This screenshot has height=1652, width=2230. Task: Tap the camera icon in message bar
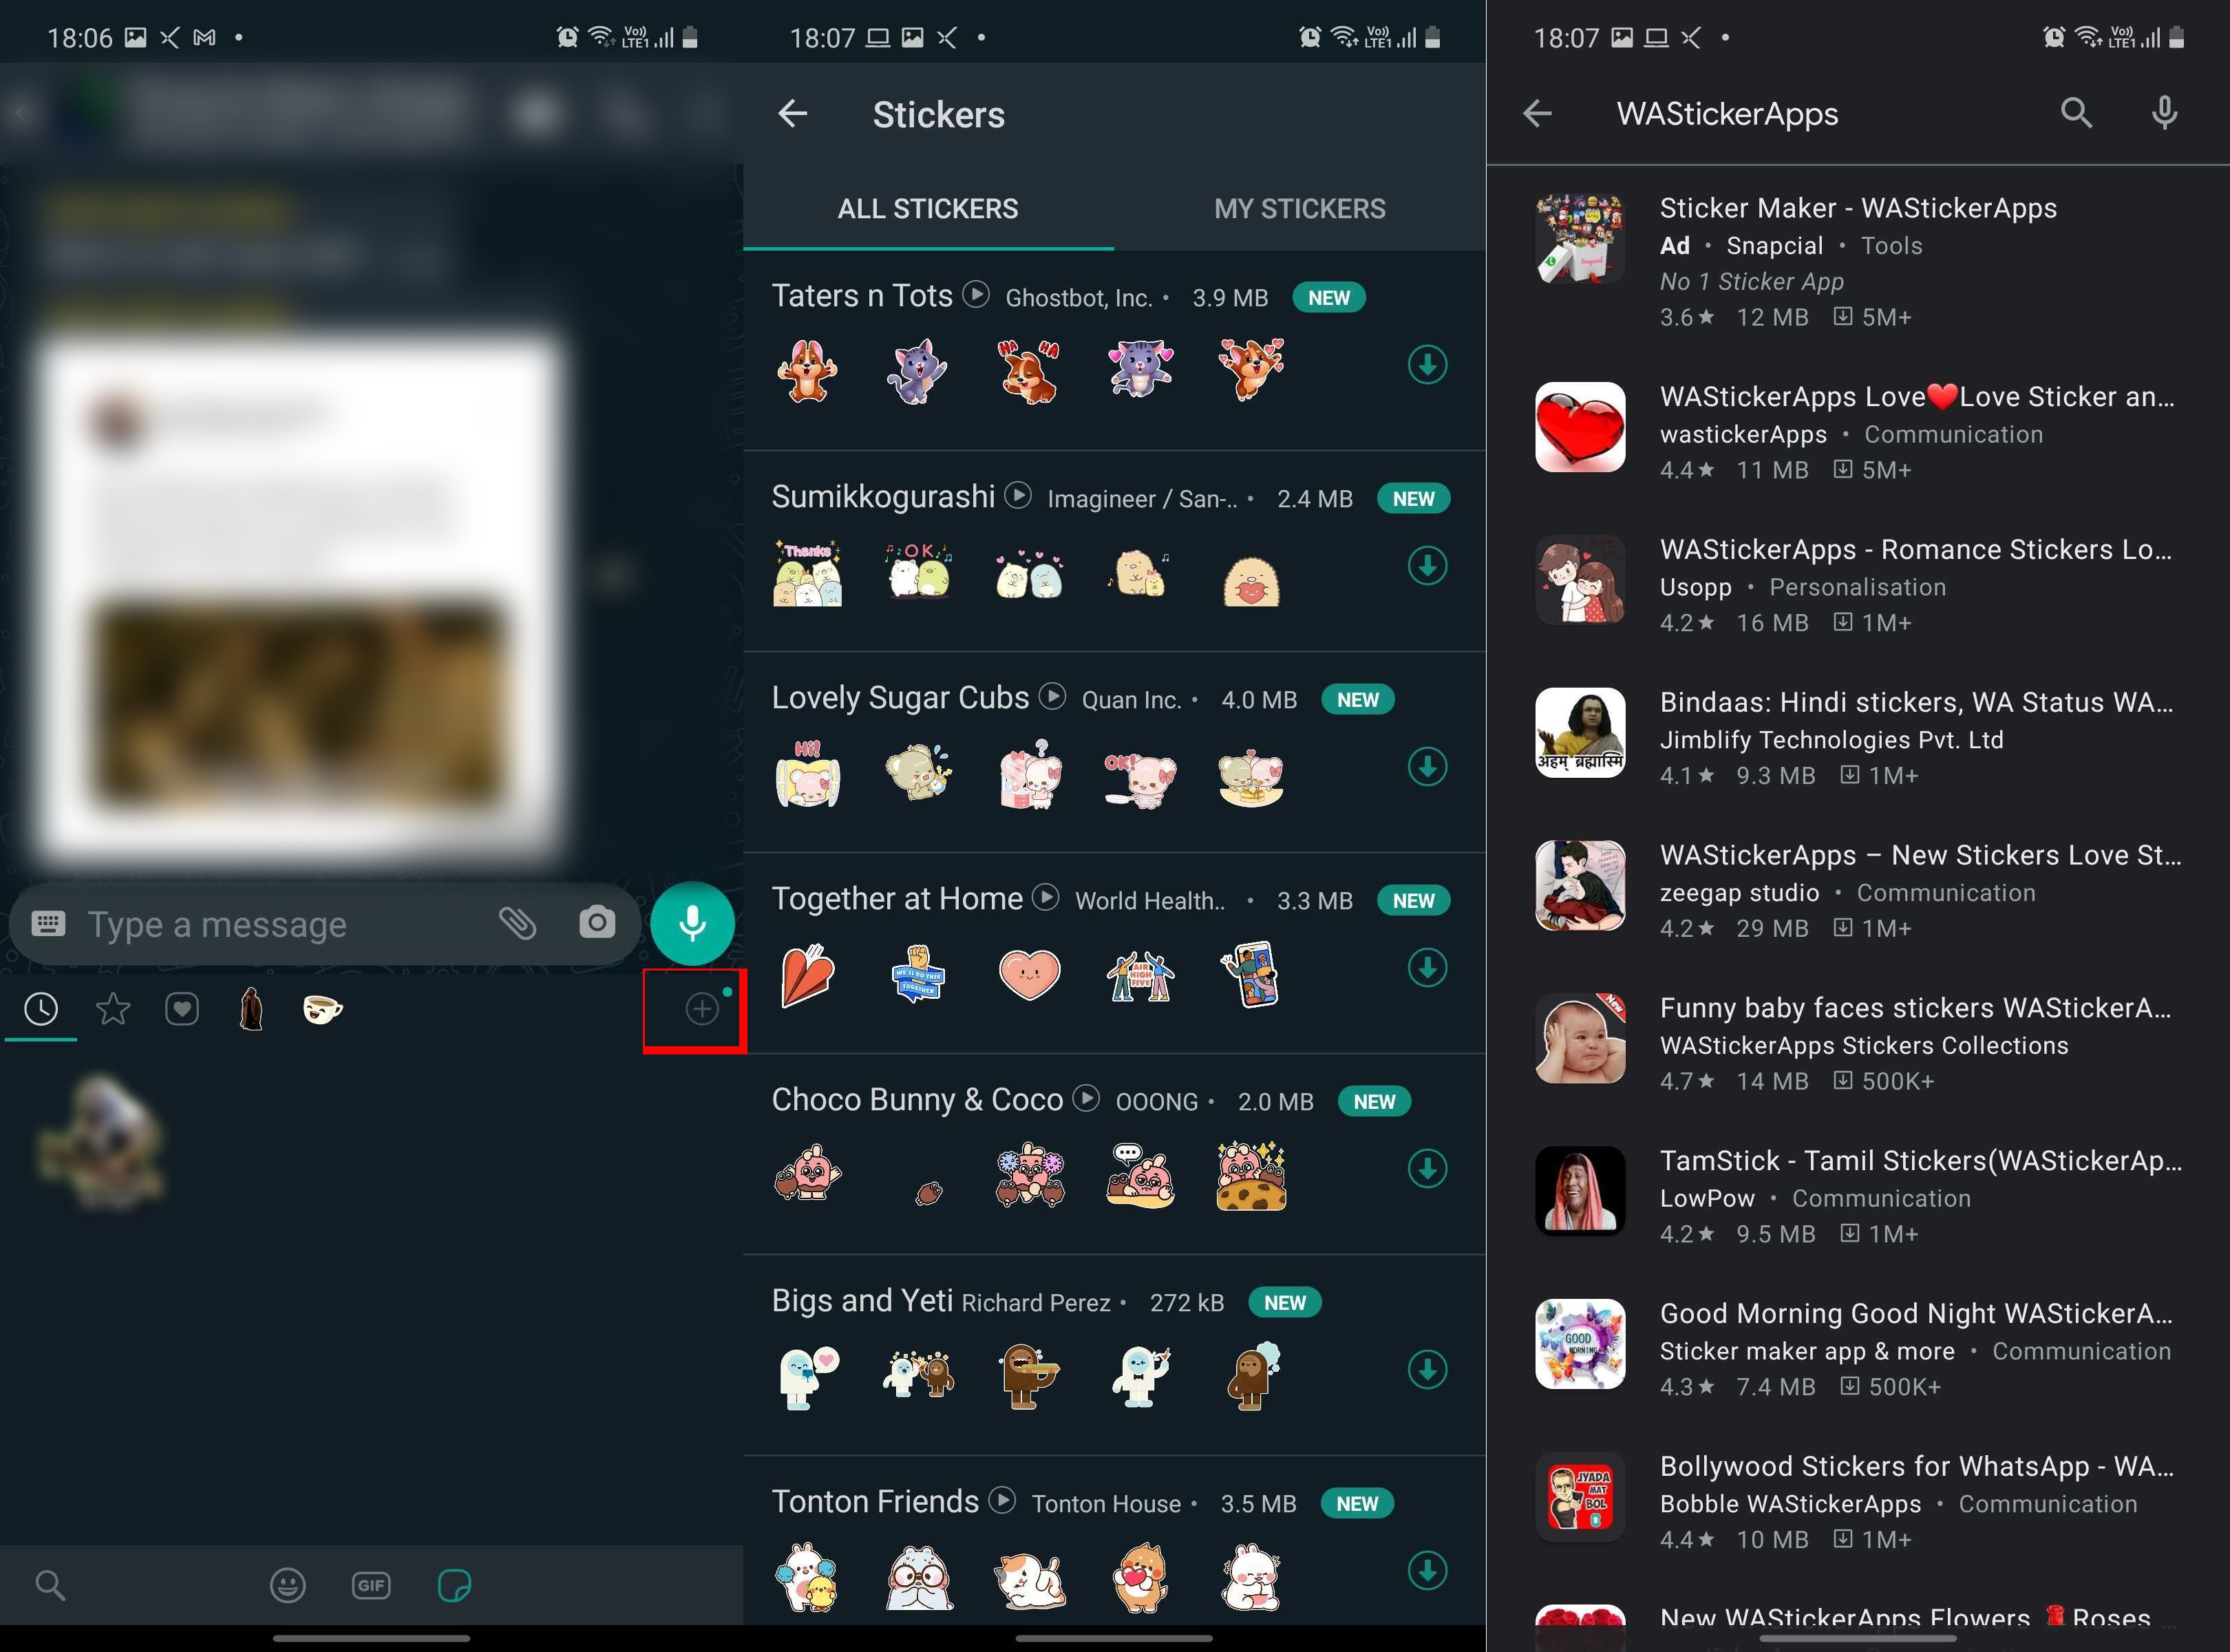pos(597,922)
